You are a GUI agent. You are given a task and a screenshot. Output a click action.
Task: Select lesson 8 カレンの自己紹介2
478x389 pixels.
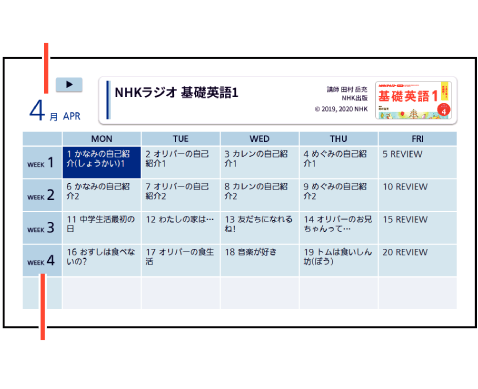coord(260,195)
